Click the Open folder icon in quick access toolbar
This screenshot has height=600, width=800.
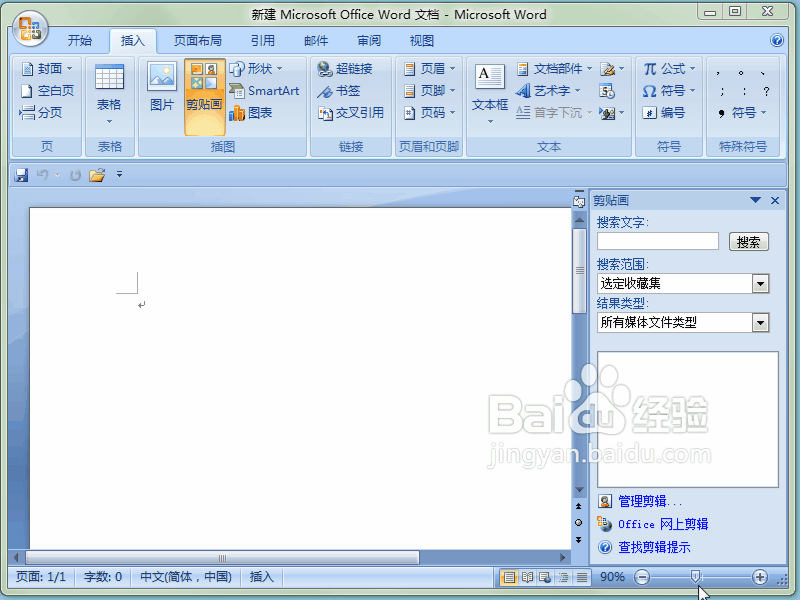click(97, 175)
